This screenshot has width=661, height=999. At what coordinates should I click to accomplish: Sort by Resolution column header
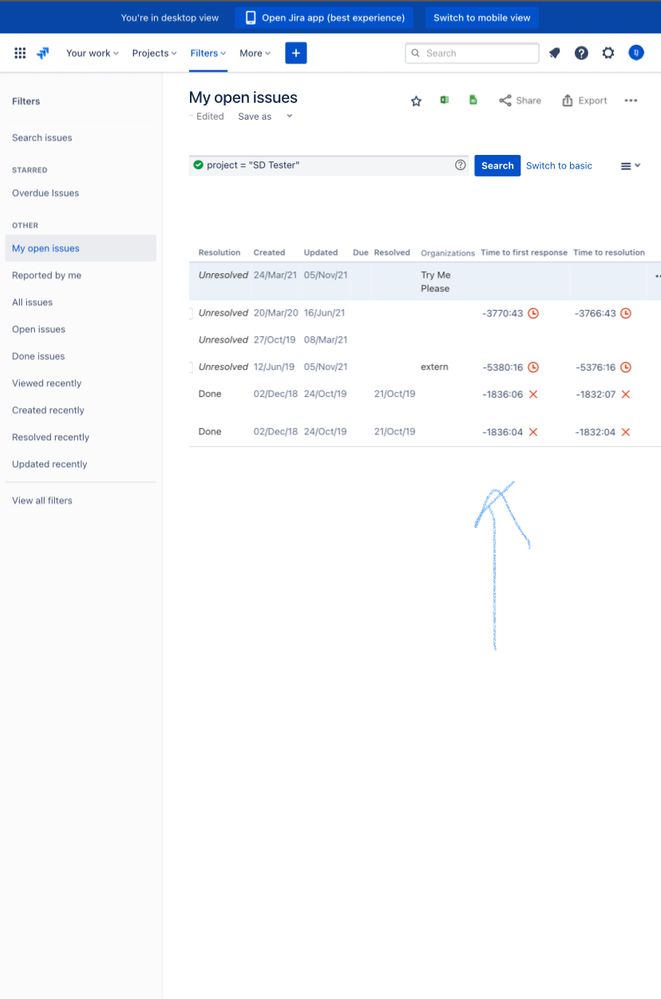pos(219,252)
